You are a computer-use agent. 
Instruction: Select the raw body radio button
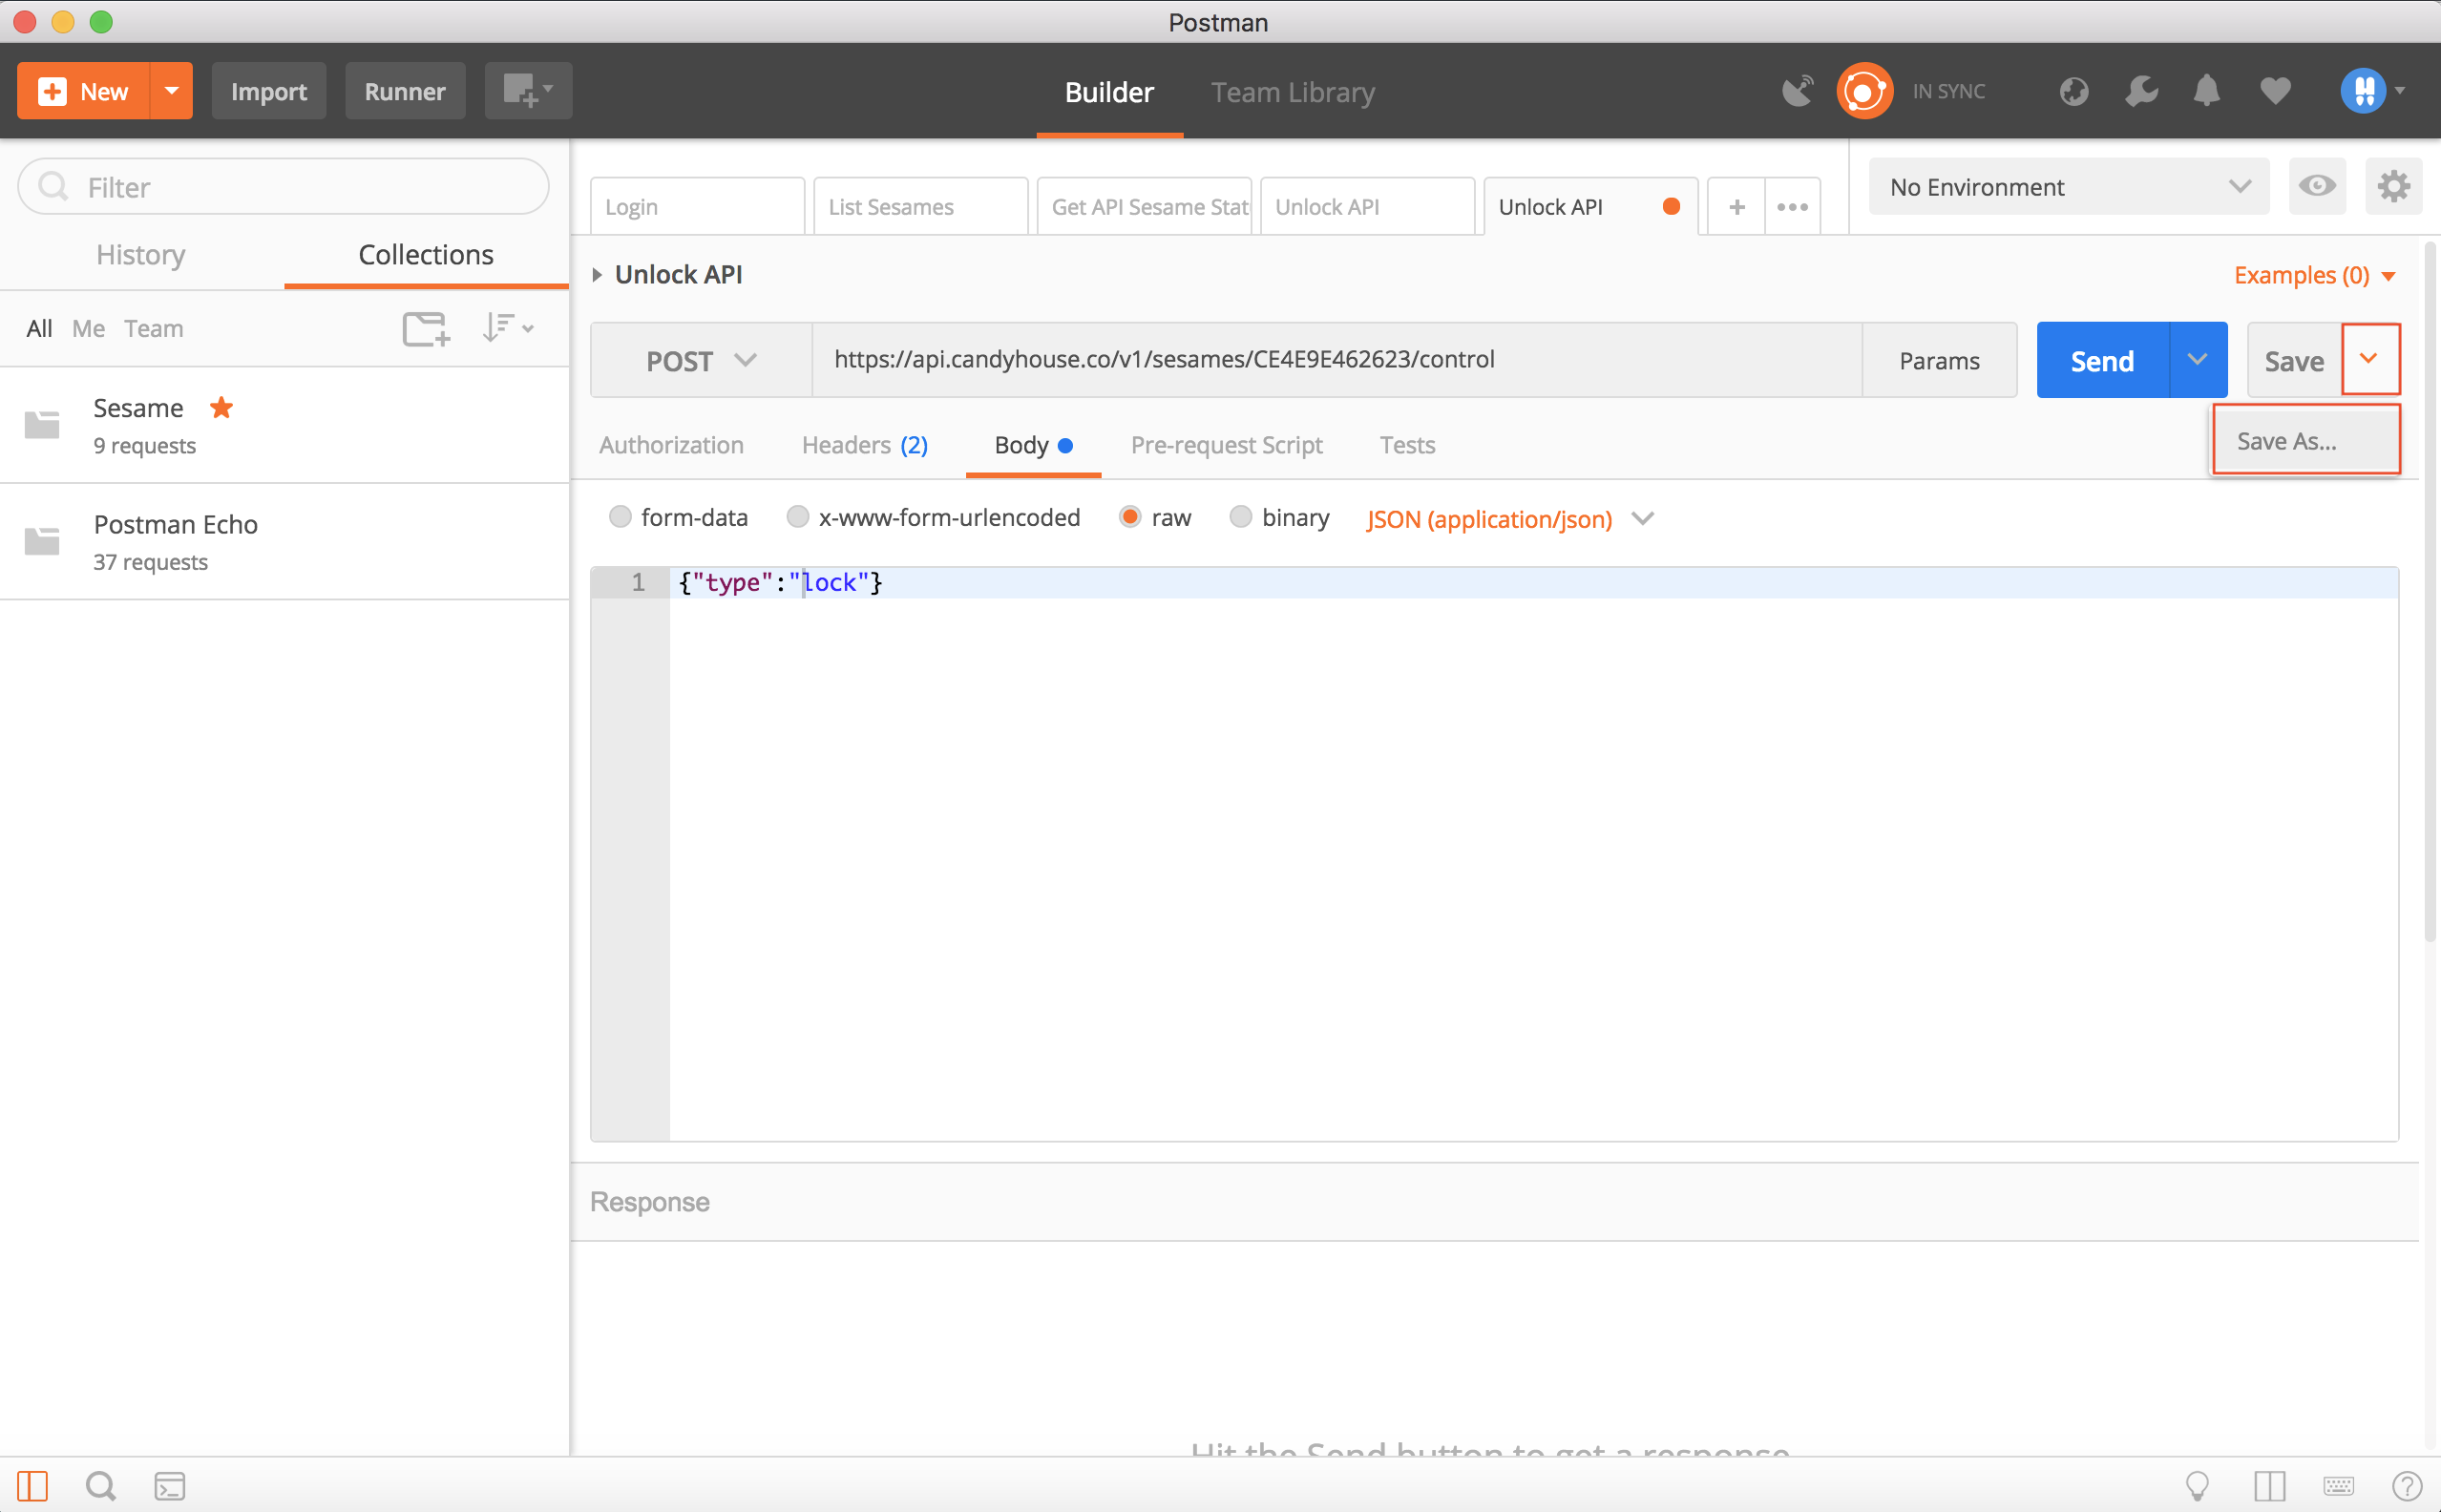tap(1130, 517)
